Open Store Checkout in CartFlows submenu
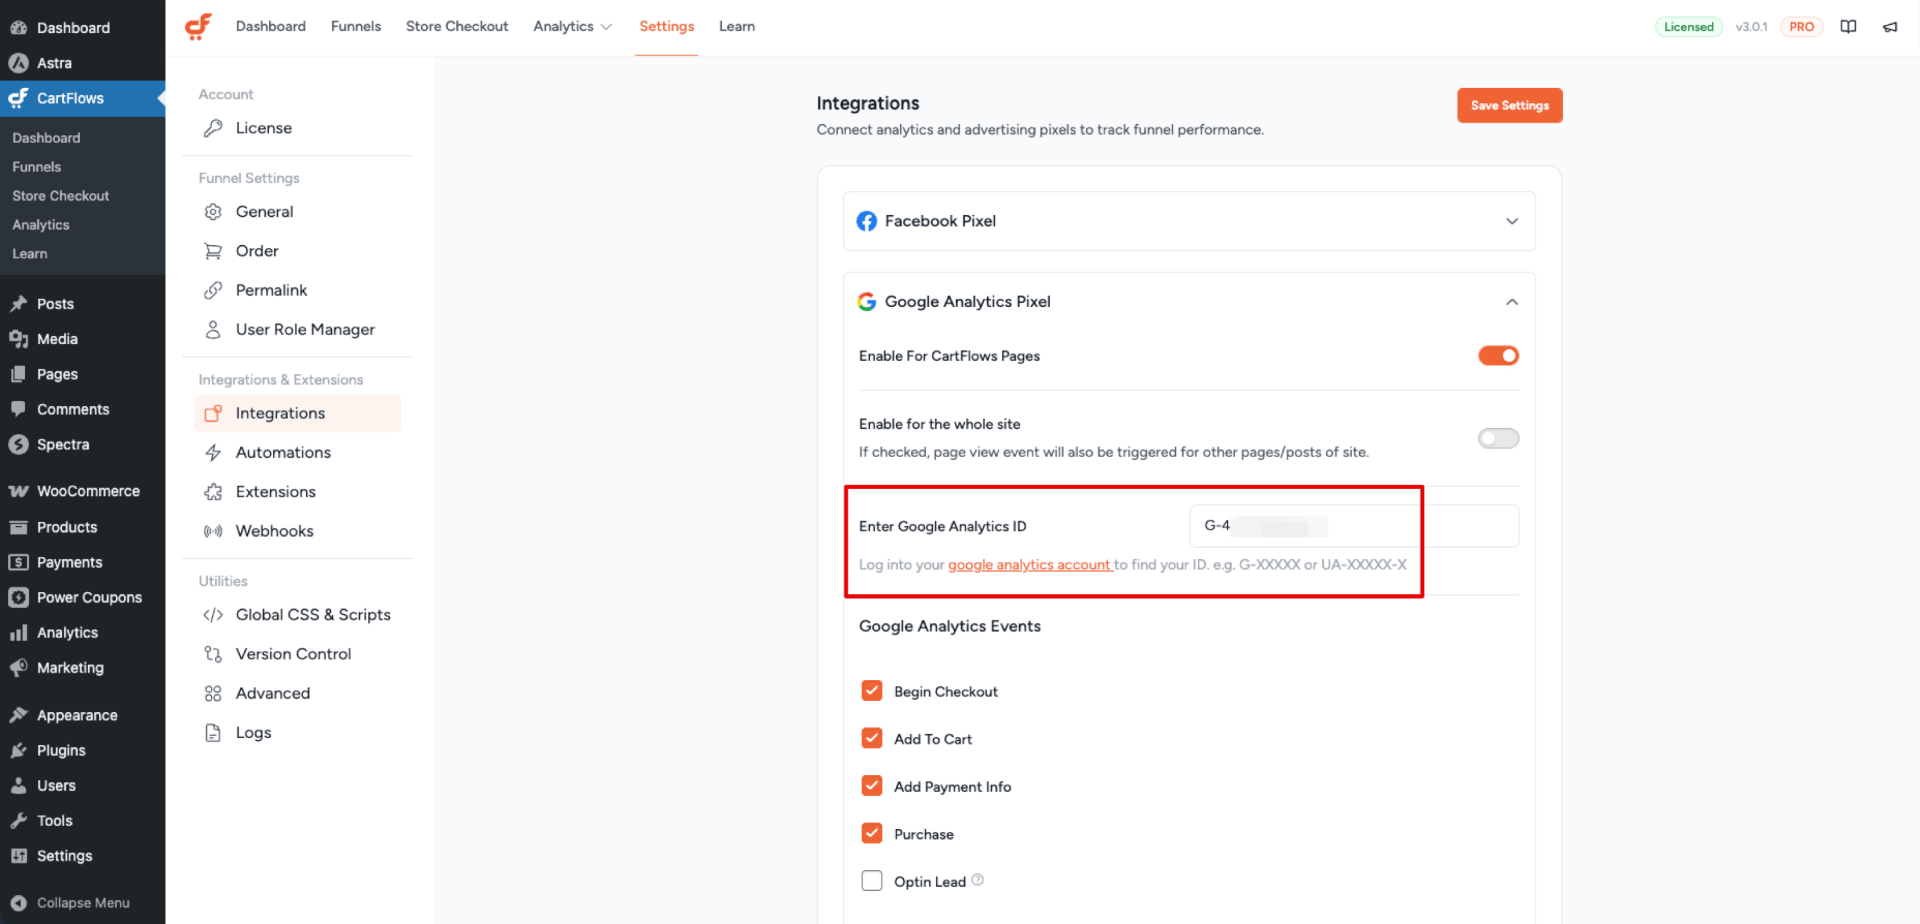Image resolution: width=1920 pixels, height=924 pixels. (61, 196)
